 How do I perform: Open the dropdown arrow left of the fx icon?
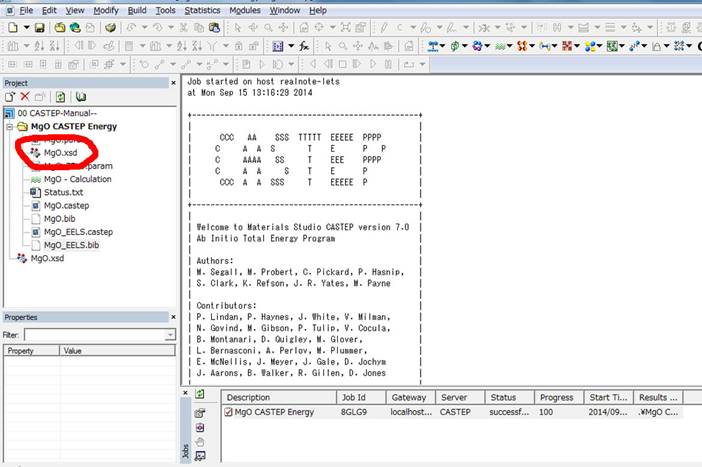pyautogui.click(x=291, y=46)
